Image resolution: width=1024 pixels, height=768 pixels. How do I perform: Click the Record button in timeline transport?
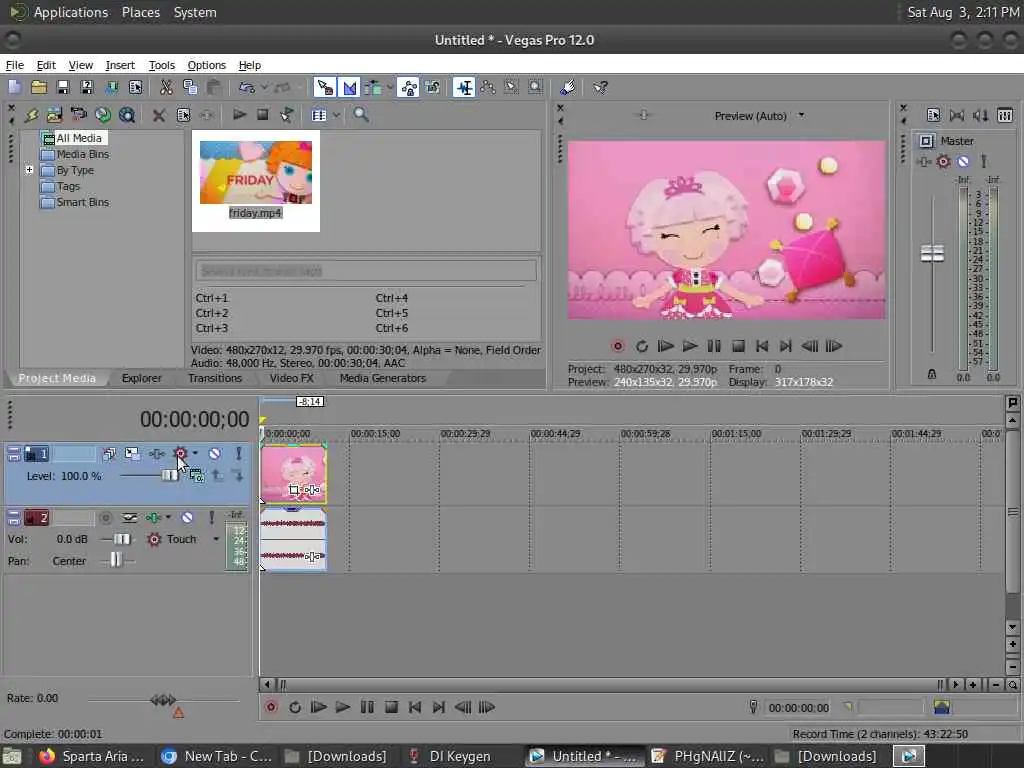point(270,707)
